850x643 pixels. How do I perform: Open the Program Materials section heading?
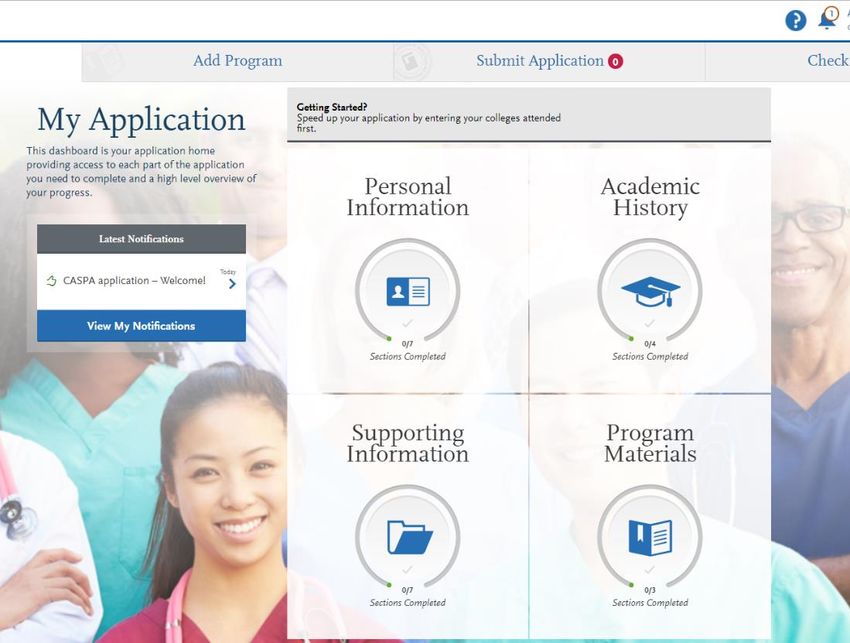[650, 443]
